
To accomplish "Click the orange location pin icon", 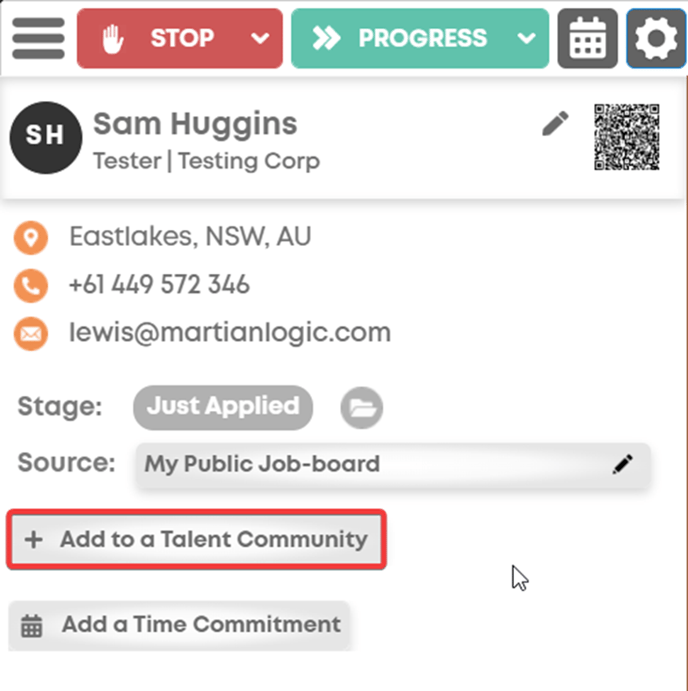I will 31,238.
